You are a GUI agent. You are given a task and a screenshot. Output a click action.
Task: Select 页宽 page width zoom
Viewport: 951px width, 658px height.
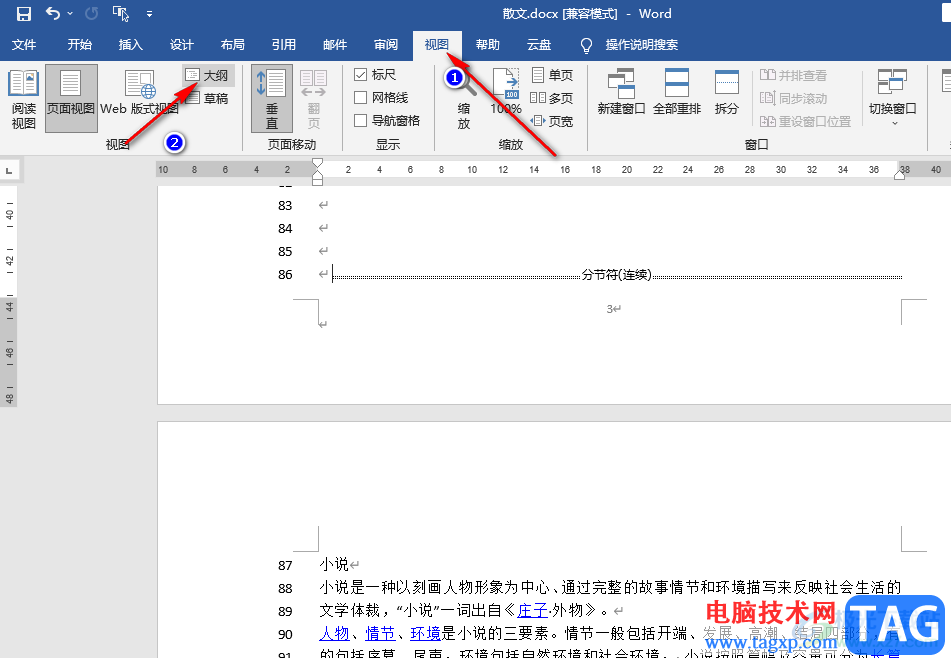point(552,121)
